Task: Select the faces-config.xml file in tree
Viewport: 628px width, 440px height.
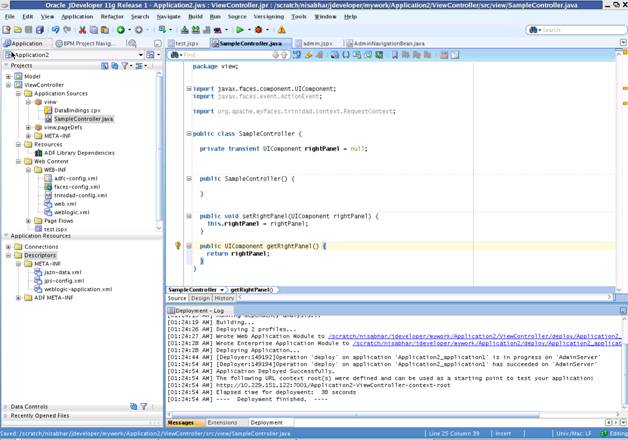Action: [x=75, y=186]
